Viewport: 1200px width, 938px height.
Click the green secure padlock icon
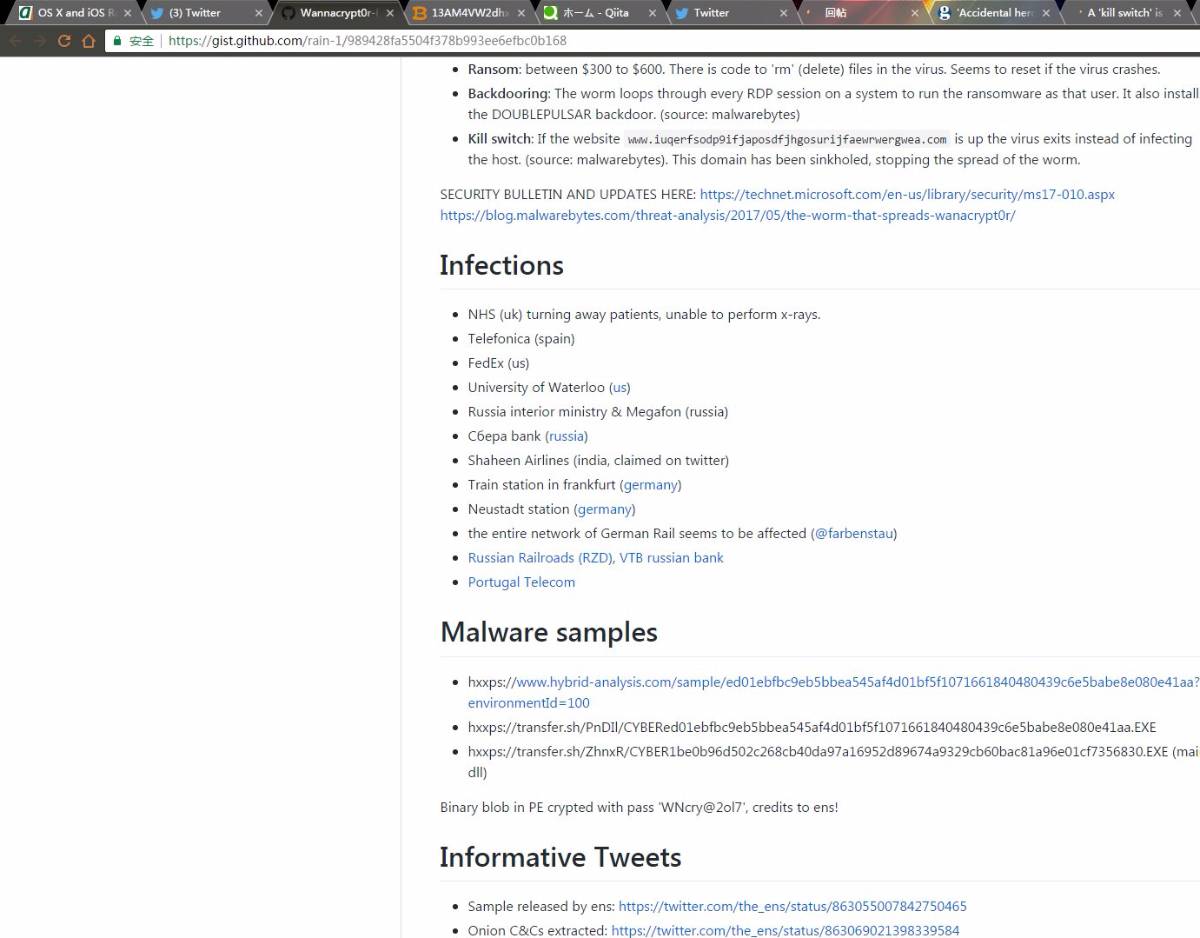[118, 41]
